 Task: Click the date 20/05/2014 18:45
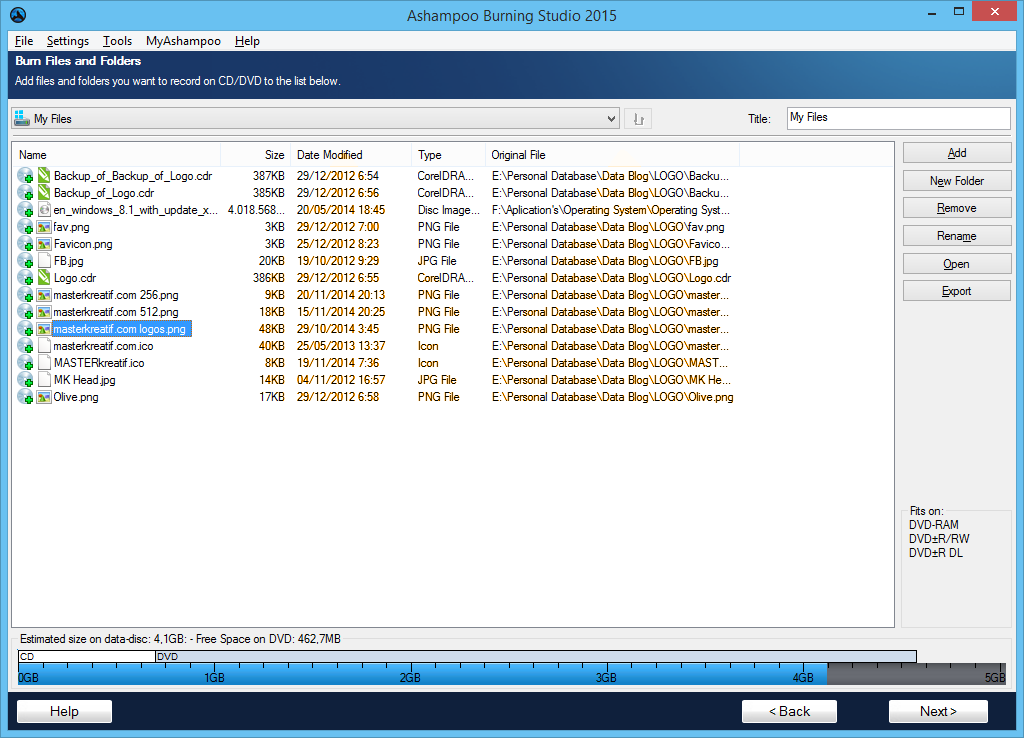341,210
